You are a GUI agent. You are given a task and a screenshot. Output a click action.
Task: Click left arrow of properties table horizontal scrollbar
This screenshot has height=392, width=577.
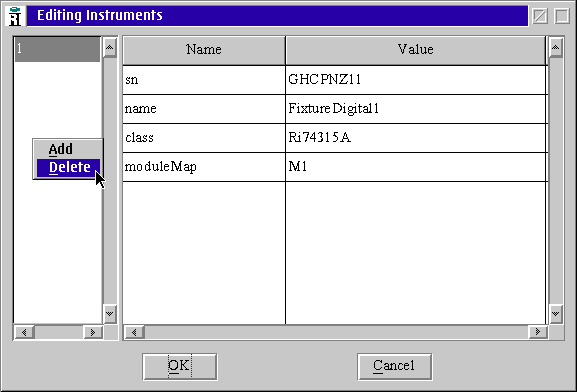tap(134, 332)
